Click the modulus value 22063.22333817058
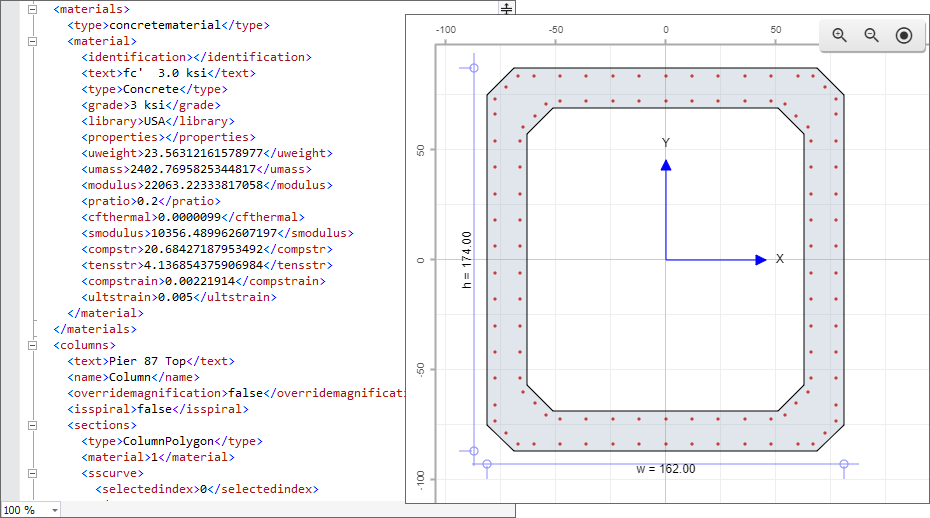Image resolution: width=930 pixels, height=518 pixels. coord(203,186)
